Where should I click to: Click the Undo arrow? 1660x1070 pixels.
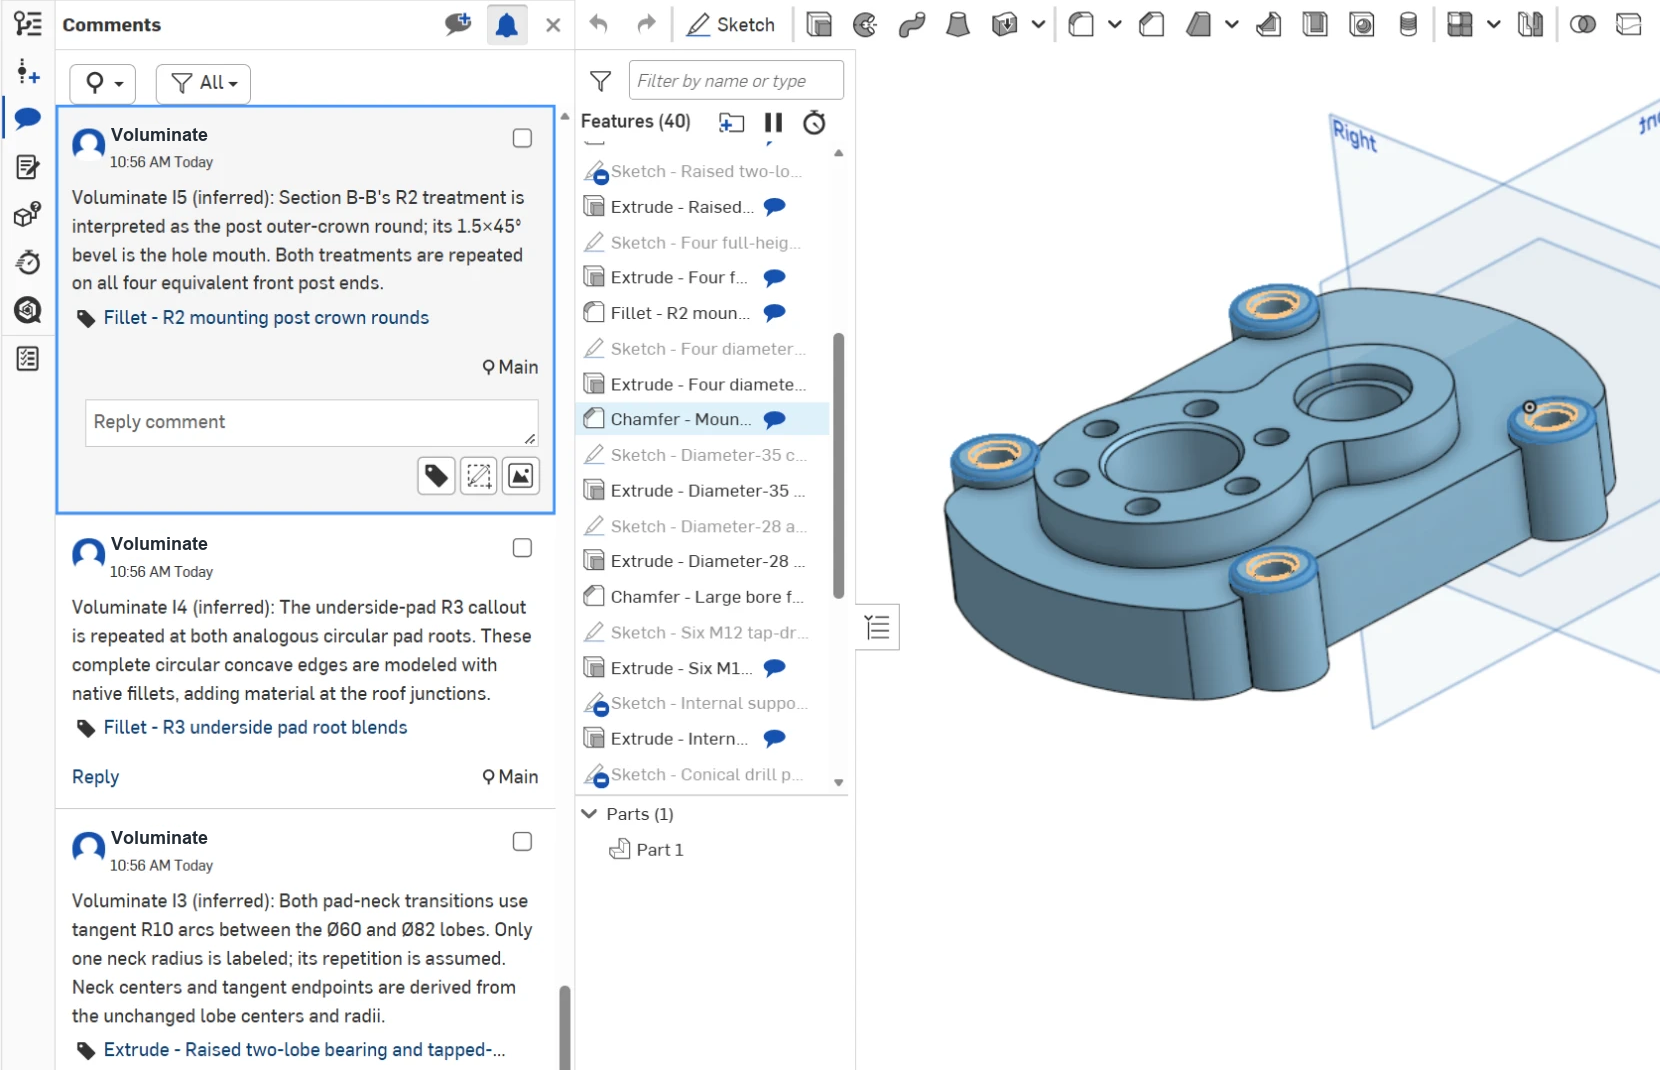(x=599, y=24)
